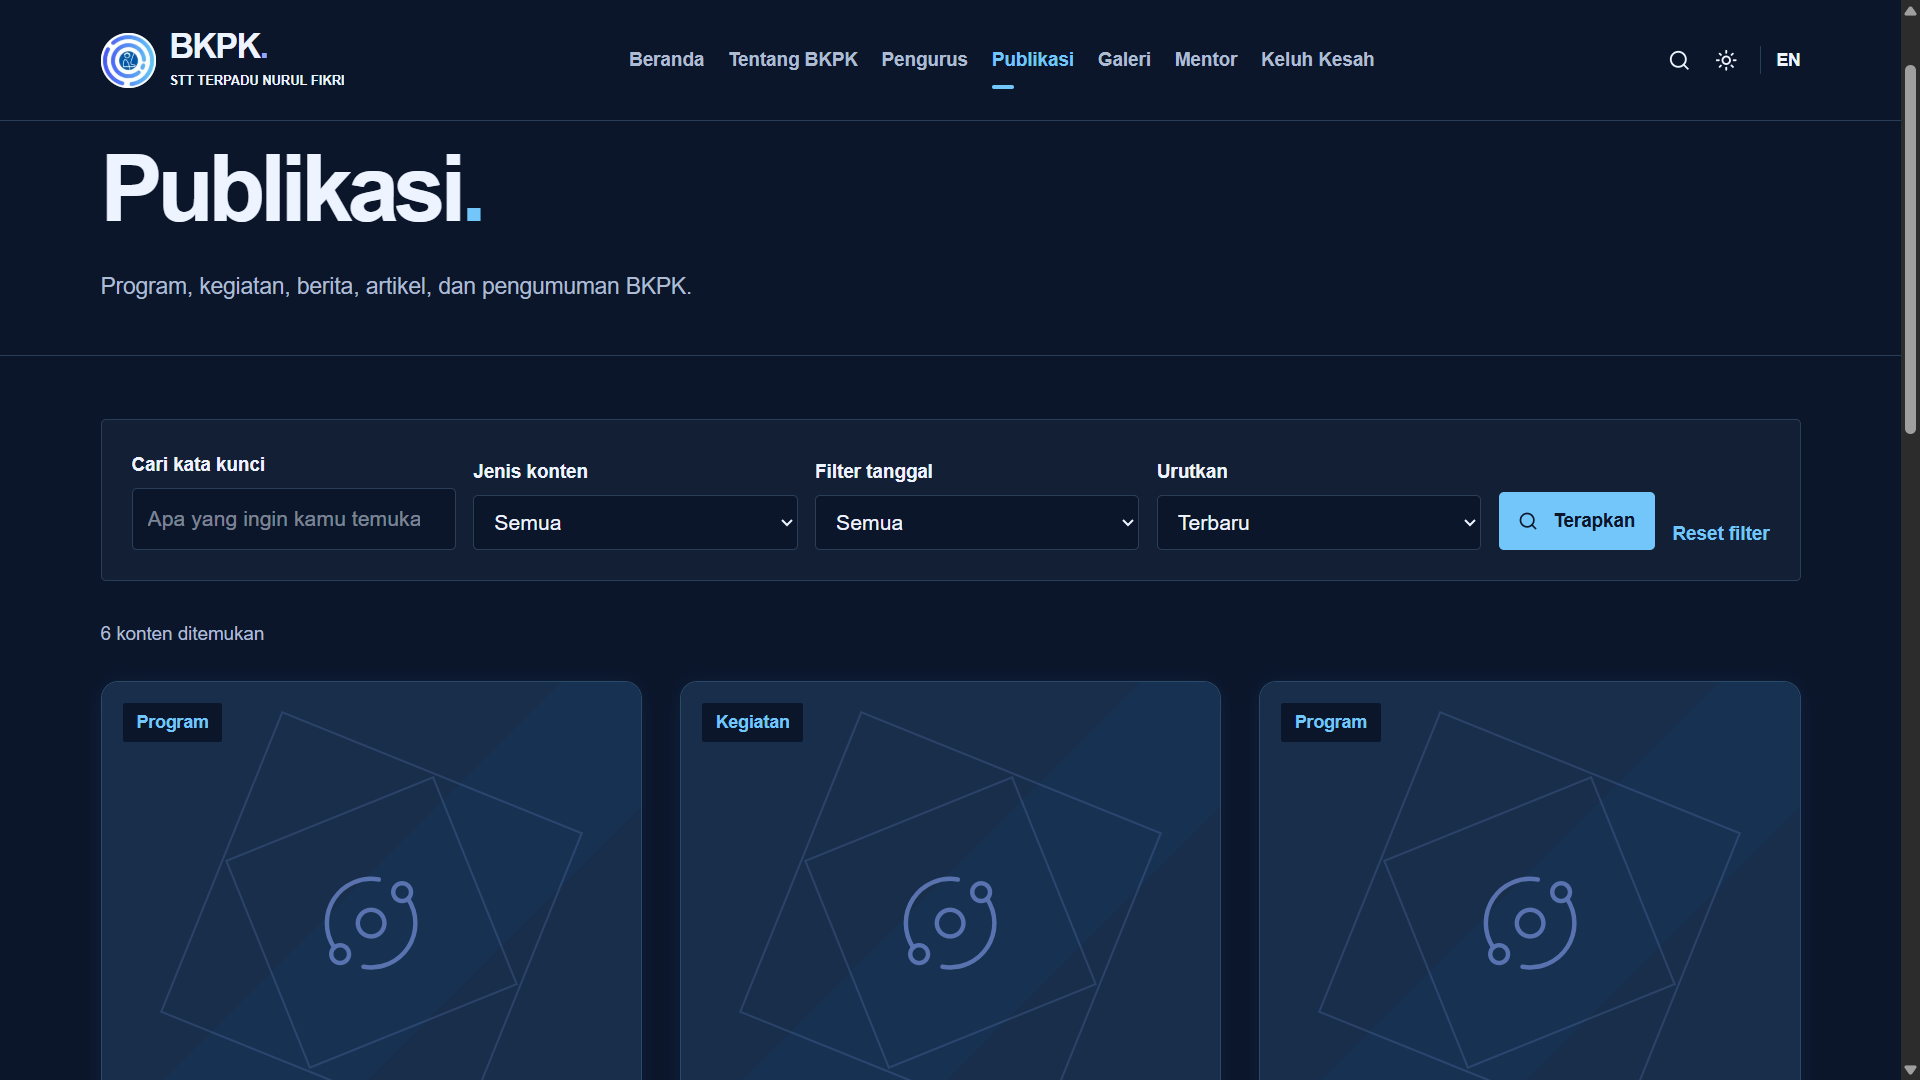Viewport: 1920px width, 1080px height.
Task: Click the Reset filter link
Action: (x=1720, y=534)
